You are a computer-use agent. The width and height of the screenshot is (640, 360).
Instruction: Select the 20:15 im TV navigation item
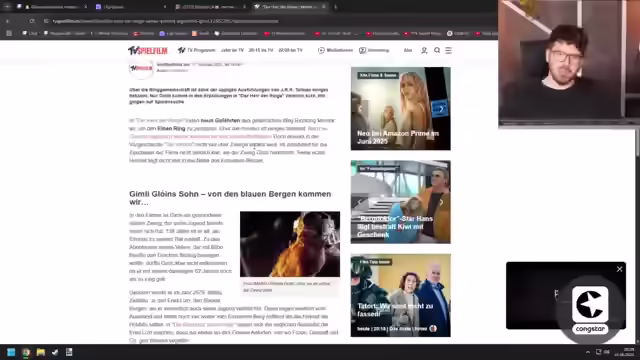click(x=261, y=50)
